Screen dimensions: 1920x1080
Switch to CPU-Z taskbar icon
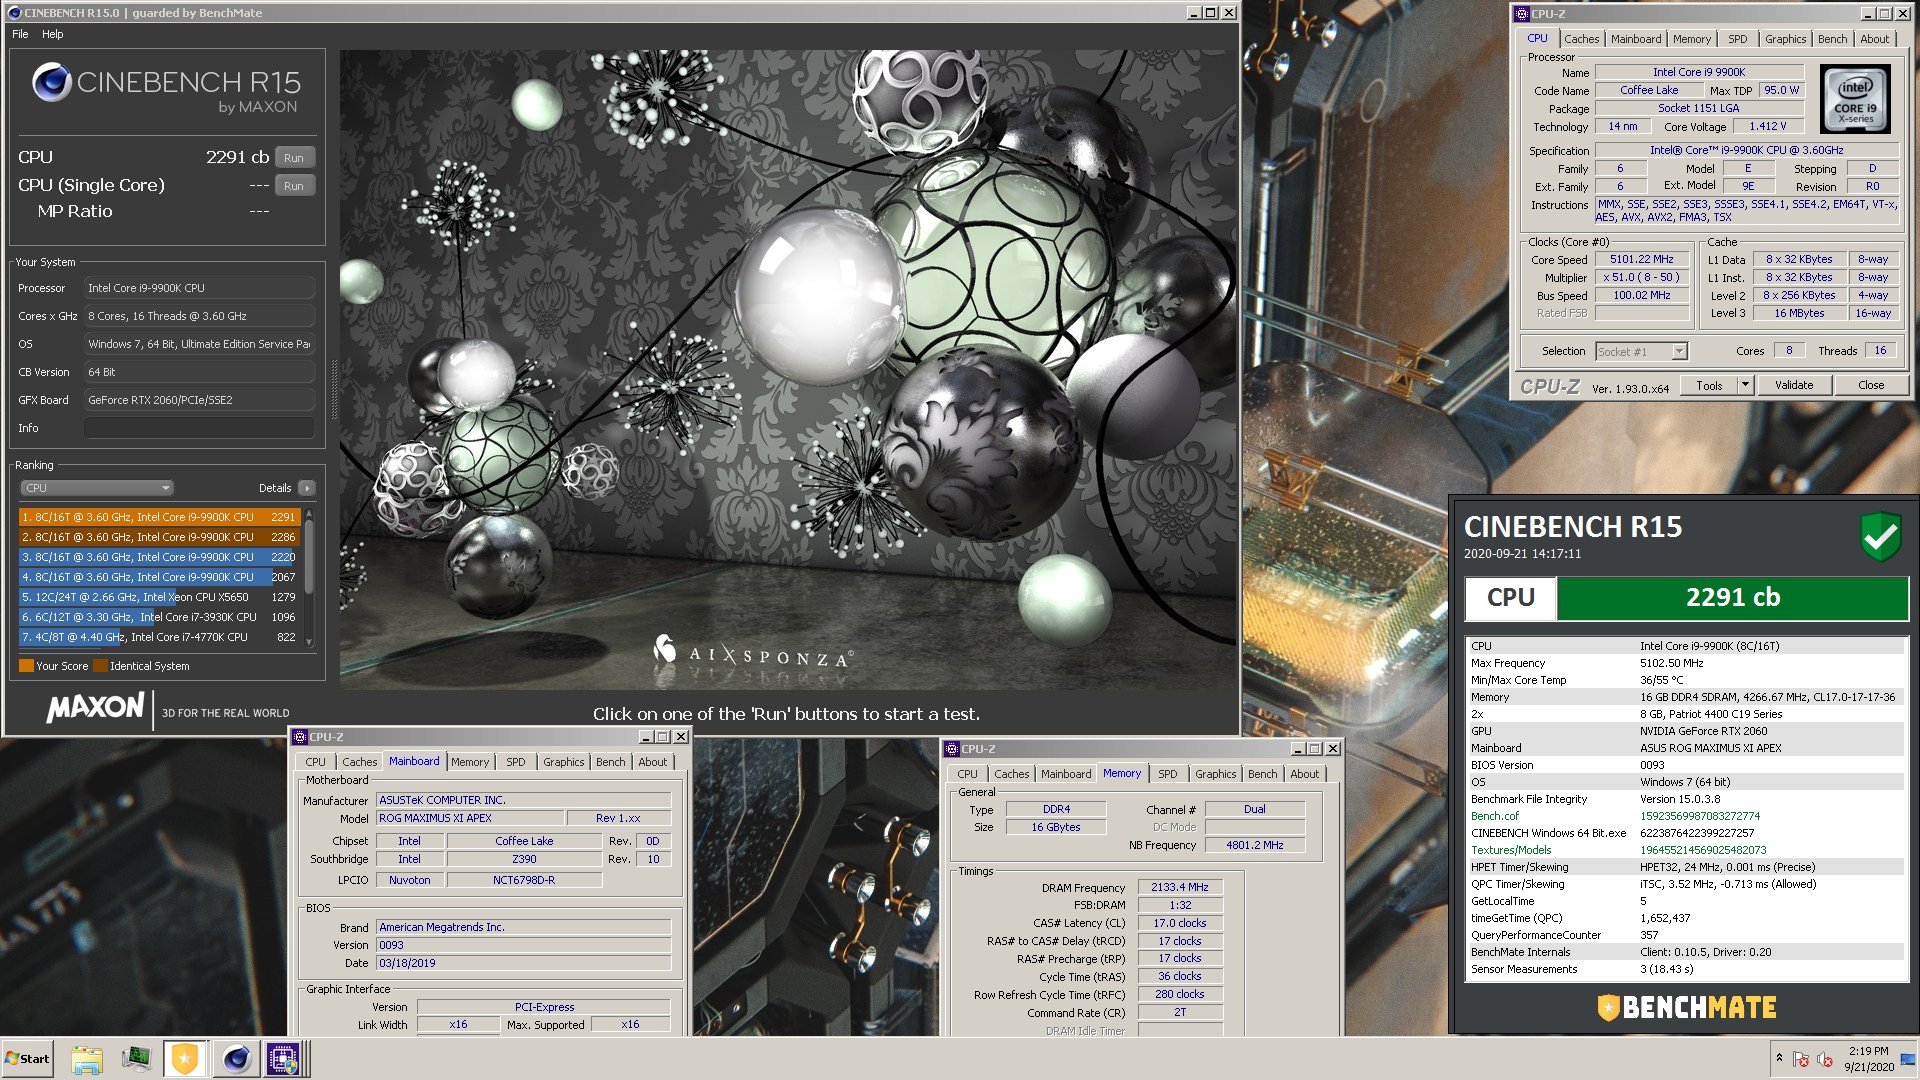pos(283,1059)
